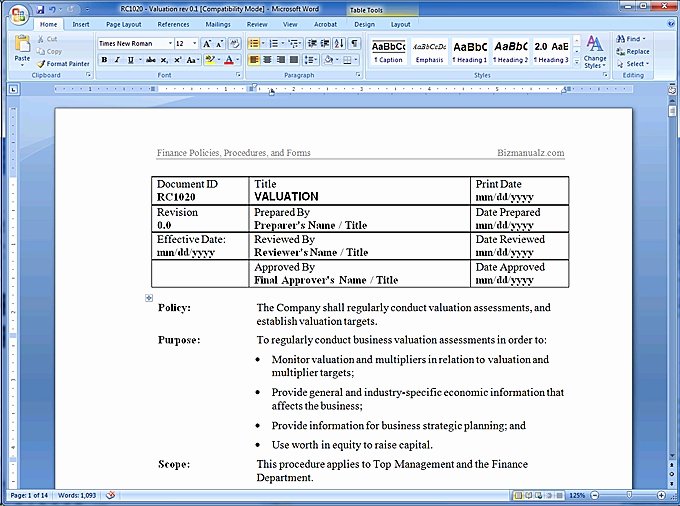Open multilevel list options
This screenshot has height=506, width=680.
[295, 43]
